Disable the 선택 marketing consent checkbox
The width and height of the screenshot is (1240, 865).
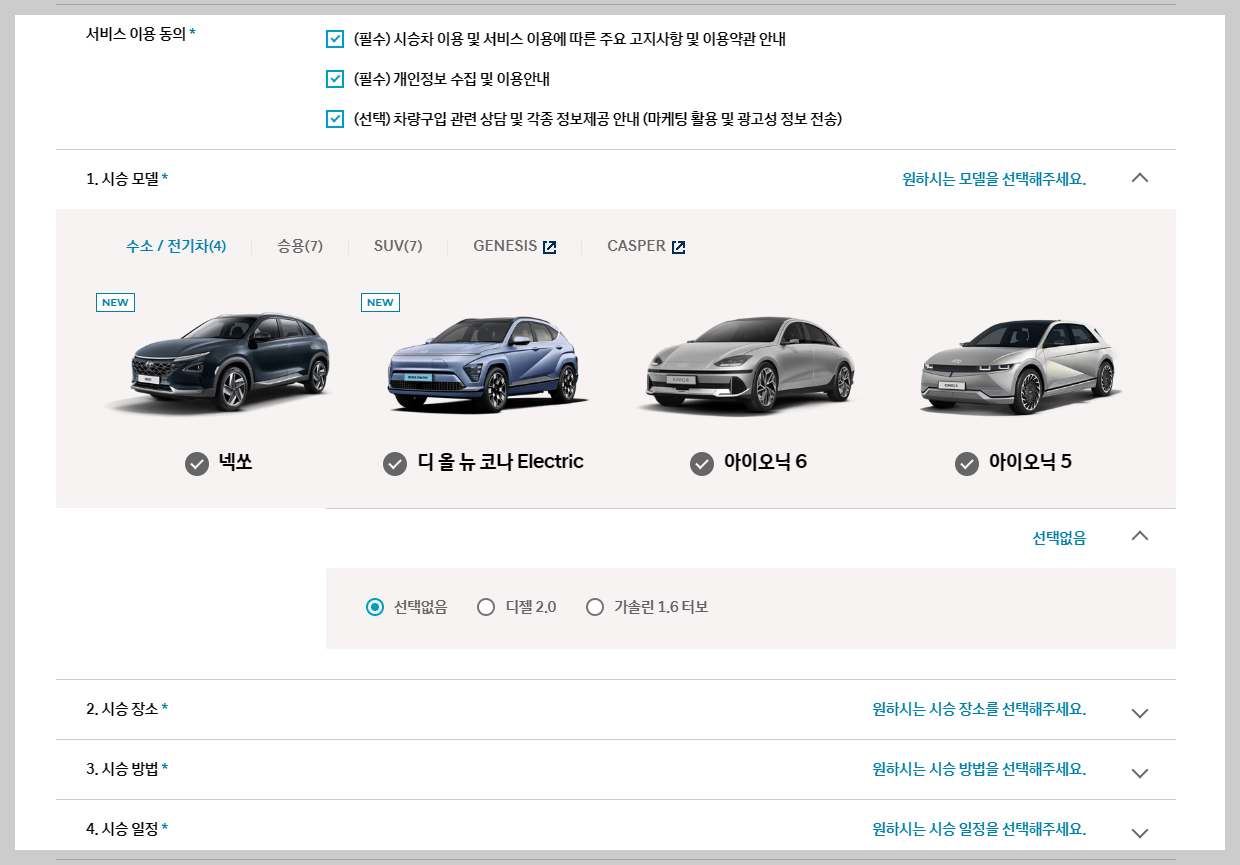[334, 120]
